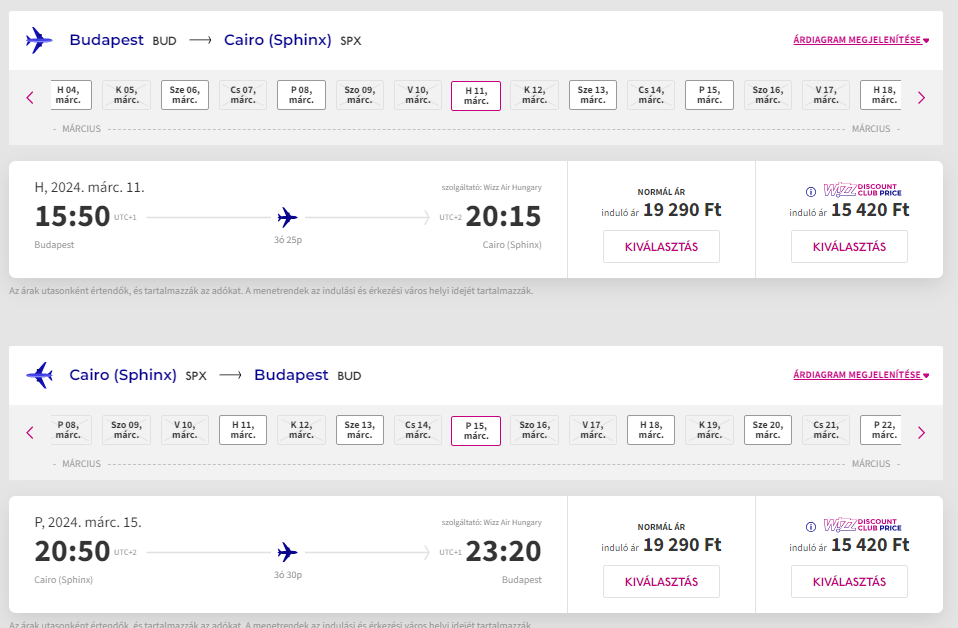Select return date Sze 20, márc.
The image size is (958, 628).
pyautogui.click(x=768, y=430)
